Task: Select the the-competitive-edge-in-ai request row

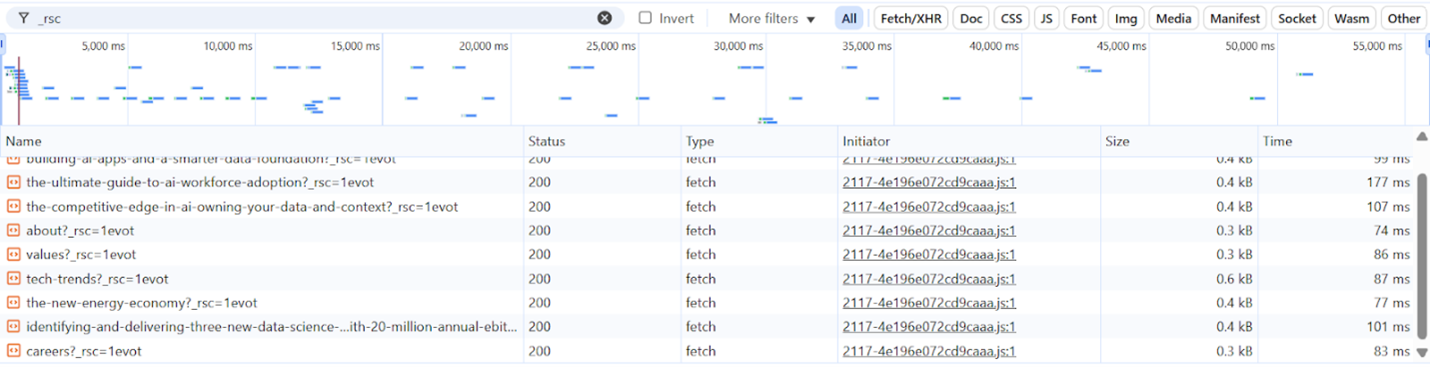Action: tap(707, 206)
